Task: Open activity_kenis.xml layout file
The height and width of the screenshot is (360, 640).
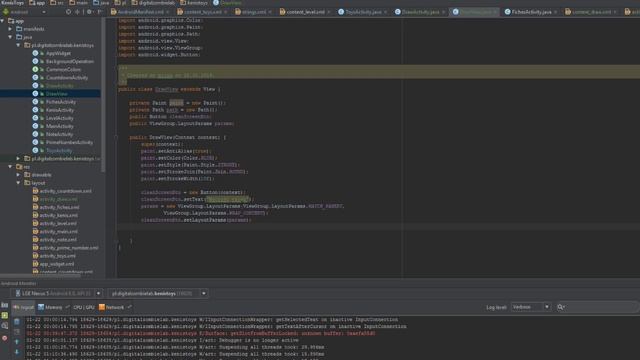Action: tap(58, 216)
